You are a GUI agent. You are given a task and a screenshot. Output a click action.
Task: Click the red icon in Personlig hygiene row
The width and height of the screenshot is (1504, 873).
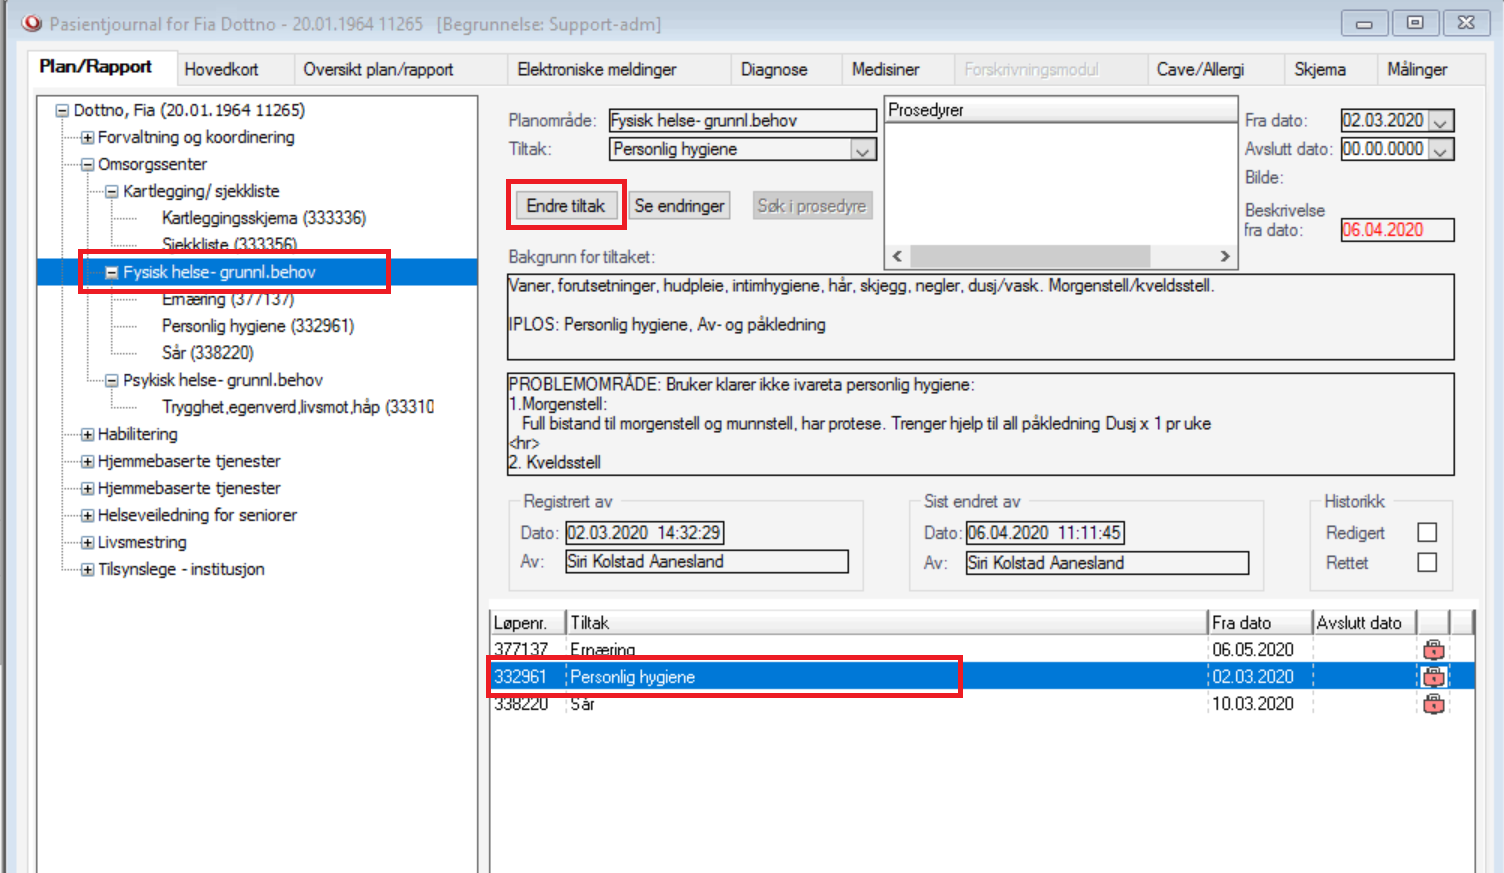[1433, 677]
